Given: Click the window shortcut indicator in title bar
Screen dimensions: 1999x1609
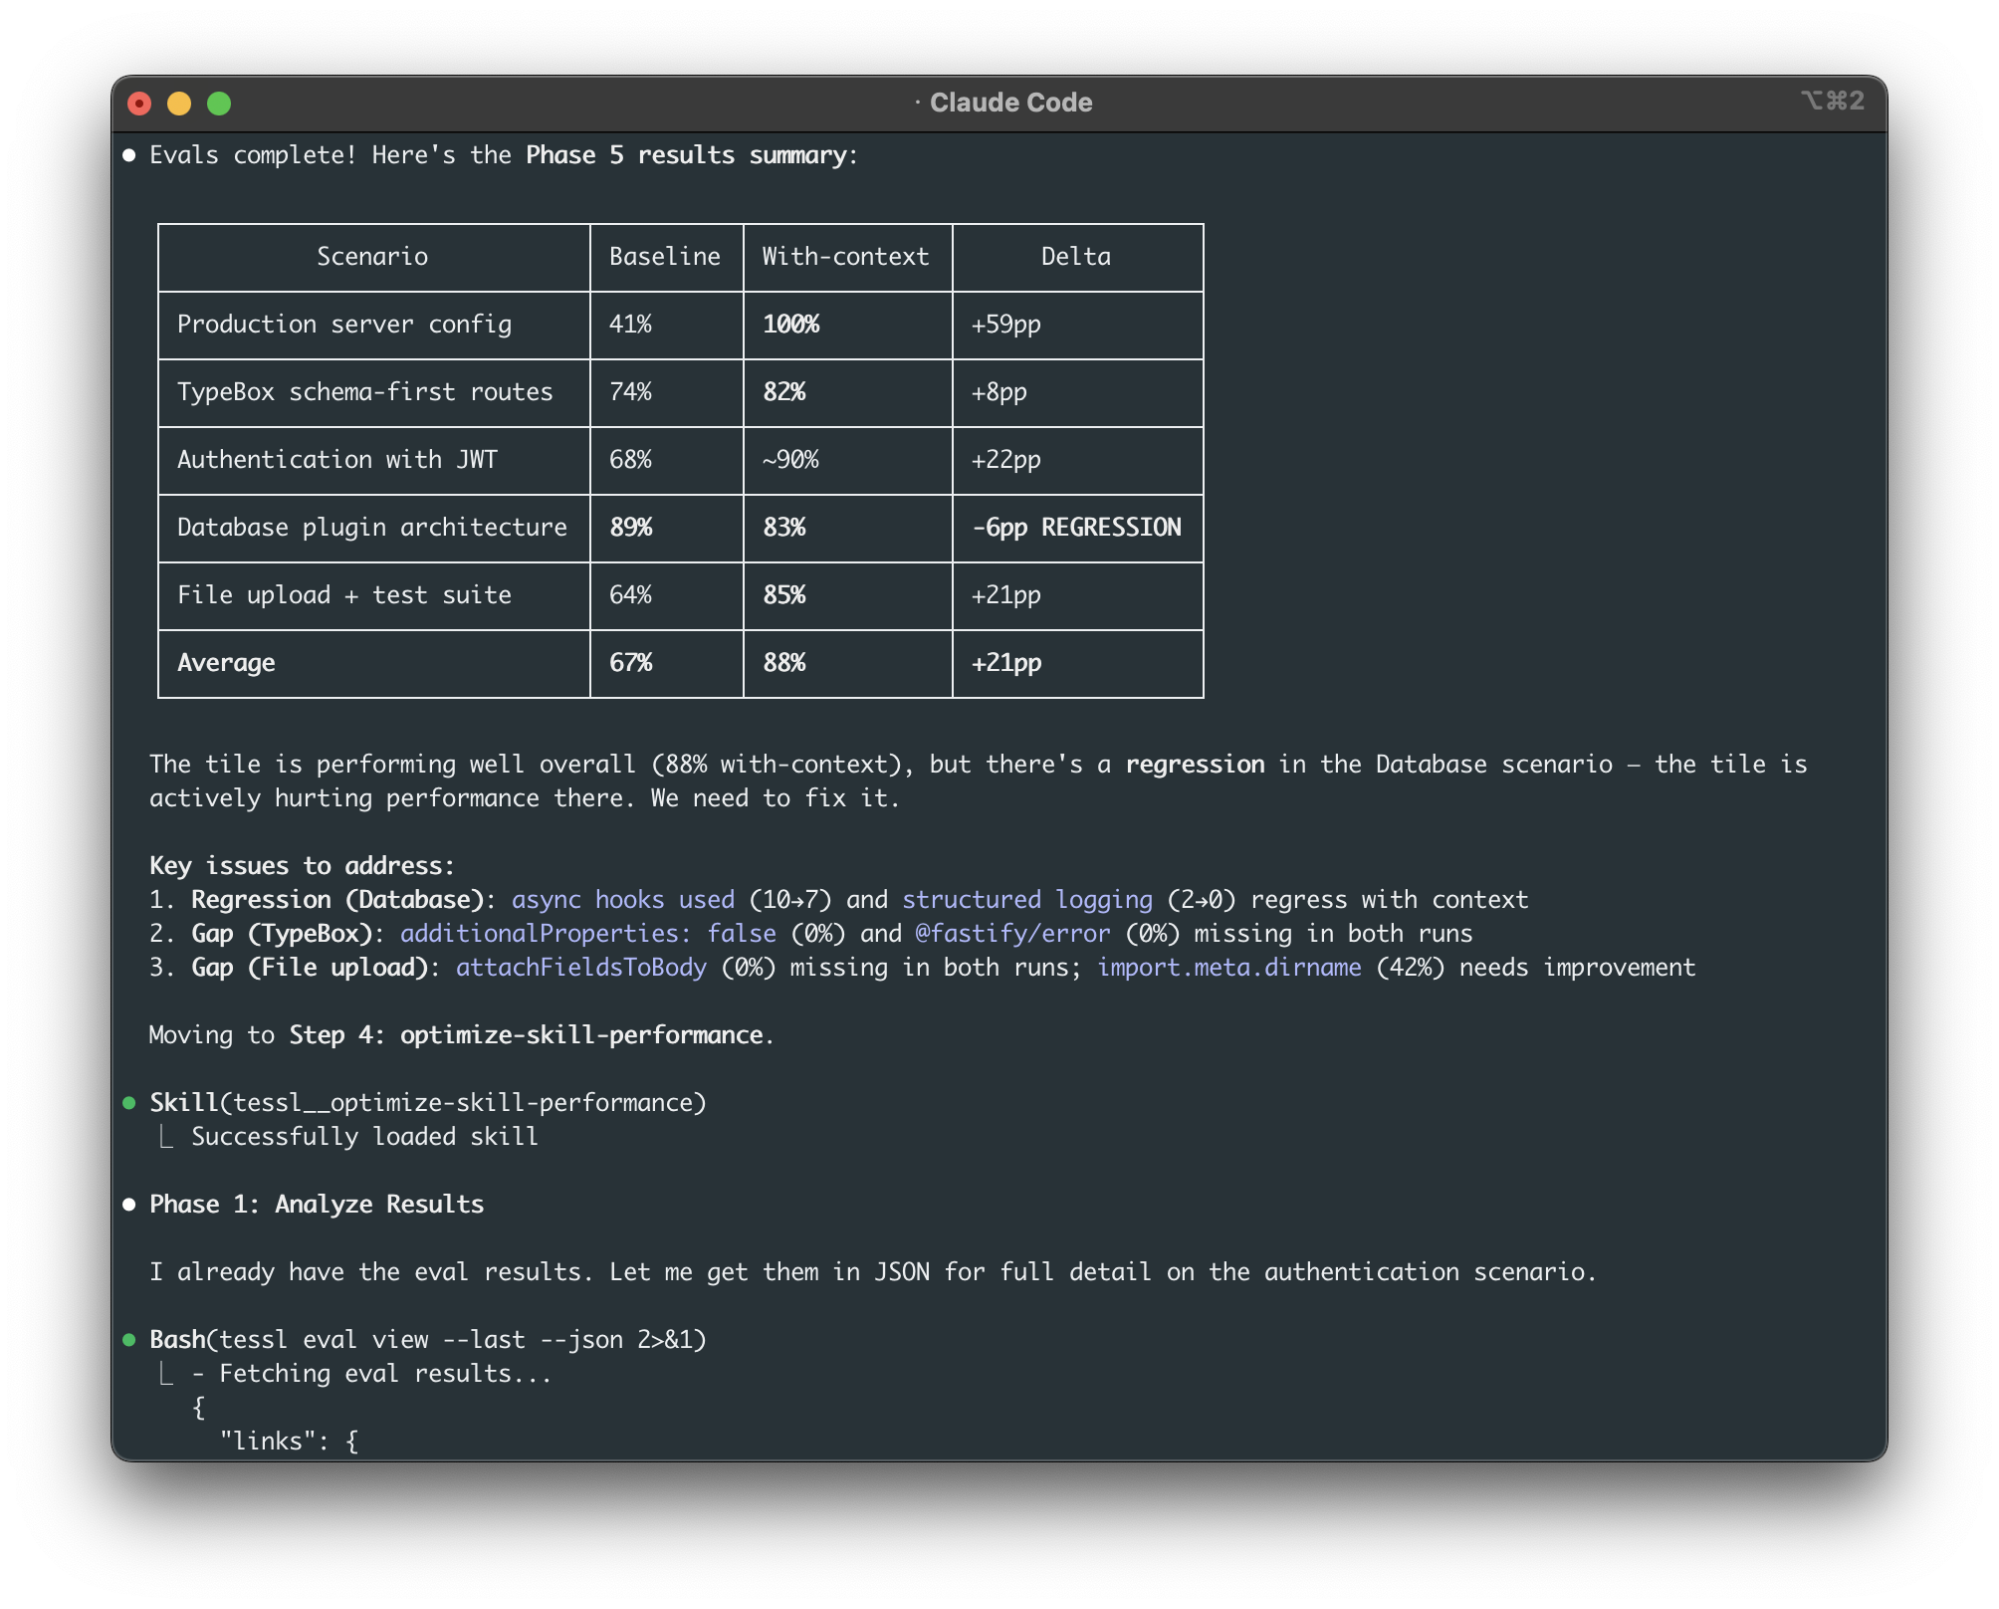Looking at the screenshot, I should (1832, 101).
